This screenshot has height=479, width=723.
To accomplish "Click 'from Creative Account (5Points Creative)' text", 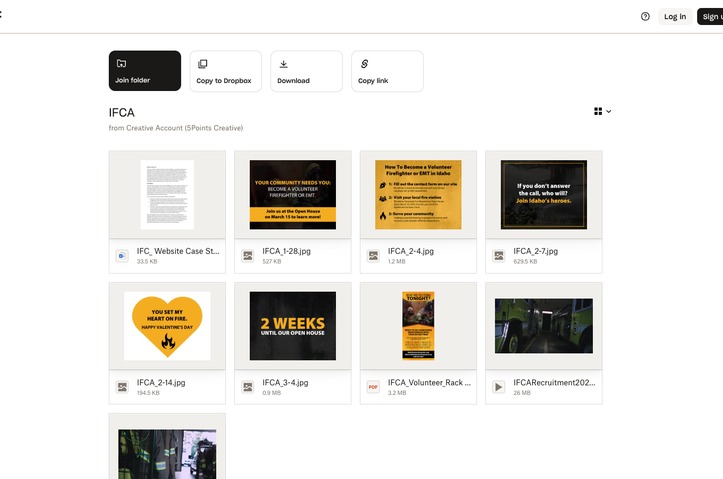I will click(176, 128).
